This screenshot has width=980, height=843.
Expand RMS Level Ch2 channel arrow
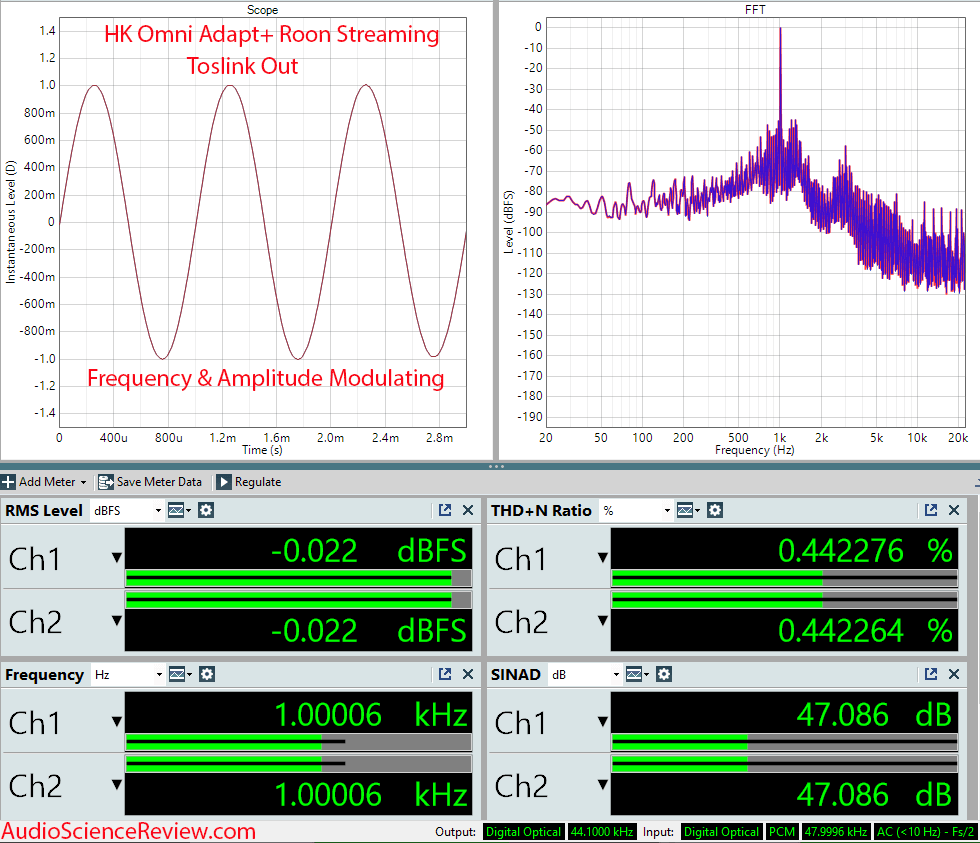[117, 621]
